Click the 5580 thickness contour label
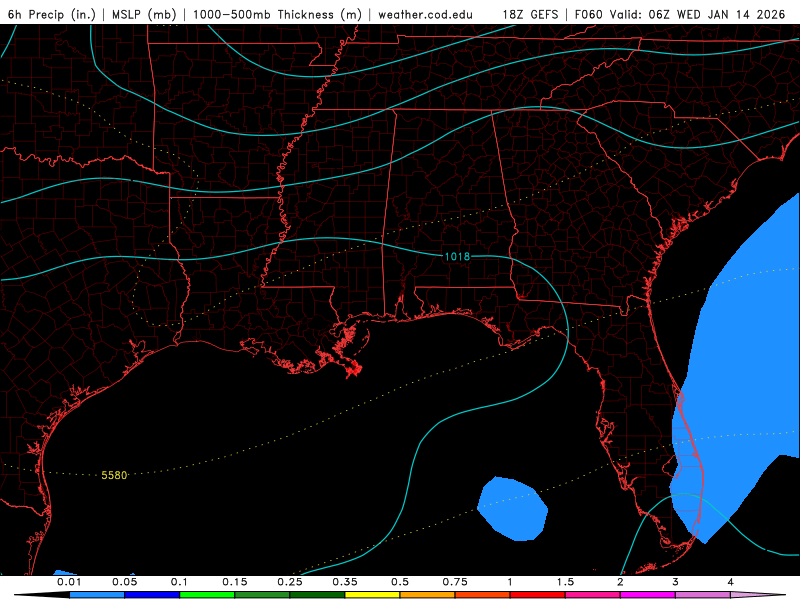The height and width of the screenshot is (600, 800). coord(114,476)
